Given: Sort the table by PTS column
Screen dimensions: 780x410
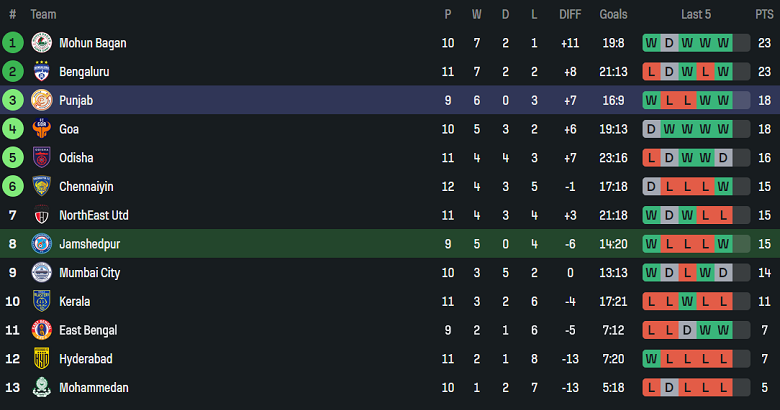Looking at the screenshot, I should click(x=764, y=14).
